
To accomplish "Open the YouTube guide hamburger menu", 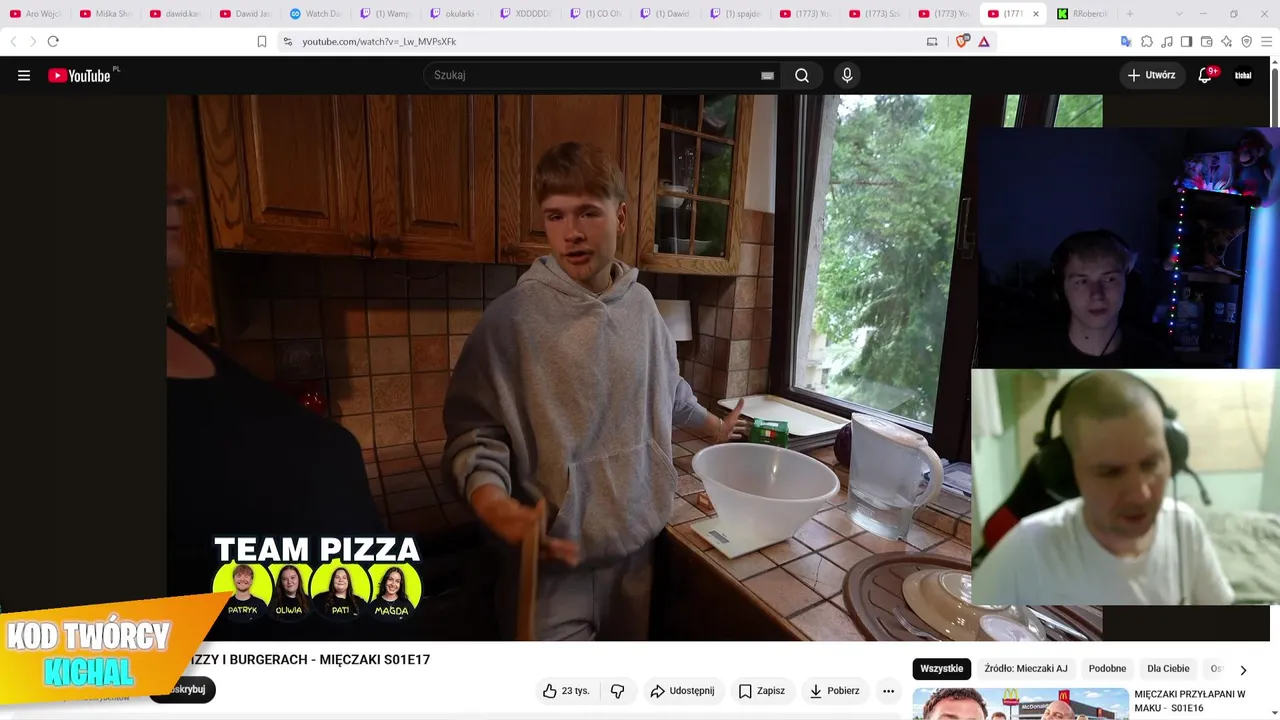I will 24,75.
